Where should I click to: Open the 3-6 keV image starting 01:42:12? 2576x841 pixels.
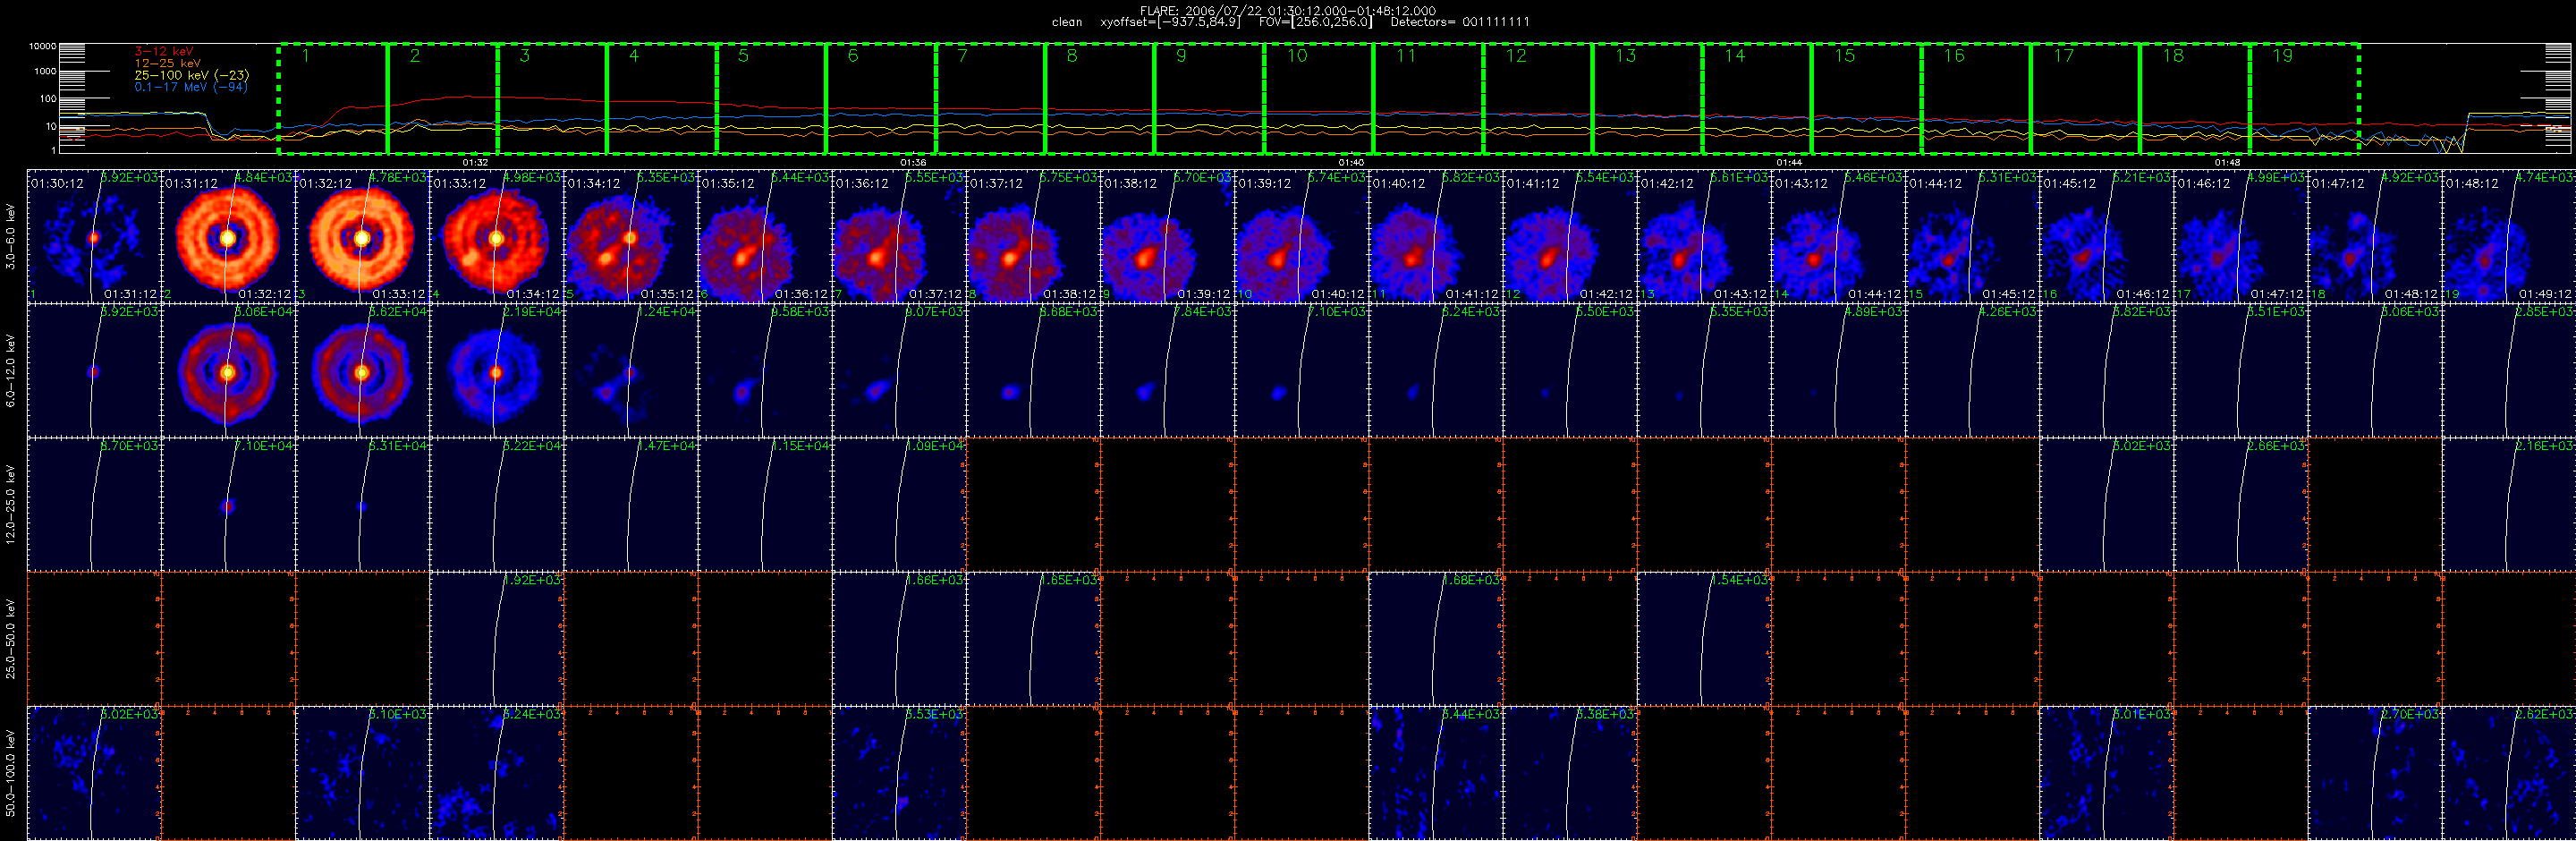(x=1704, y=236)
